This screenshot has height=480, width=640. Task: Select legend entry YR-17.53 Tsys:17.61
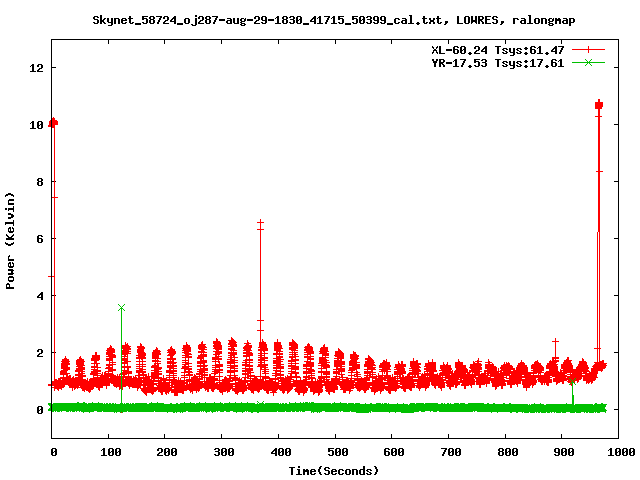click(498, 63)
